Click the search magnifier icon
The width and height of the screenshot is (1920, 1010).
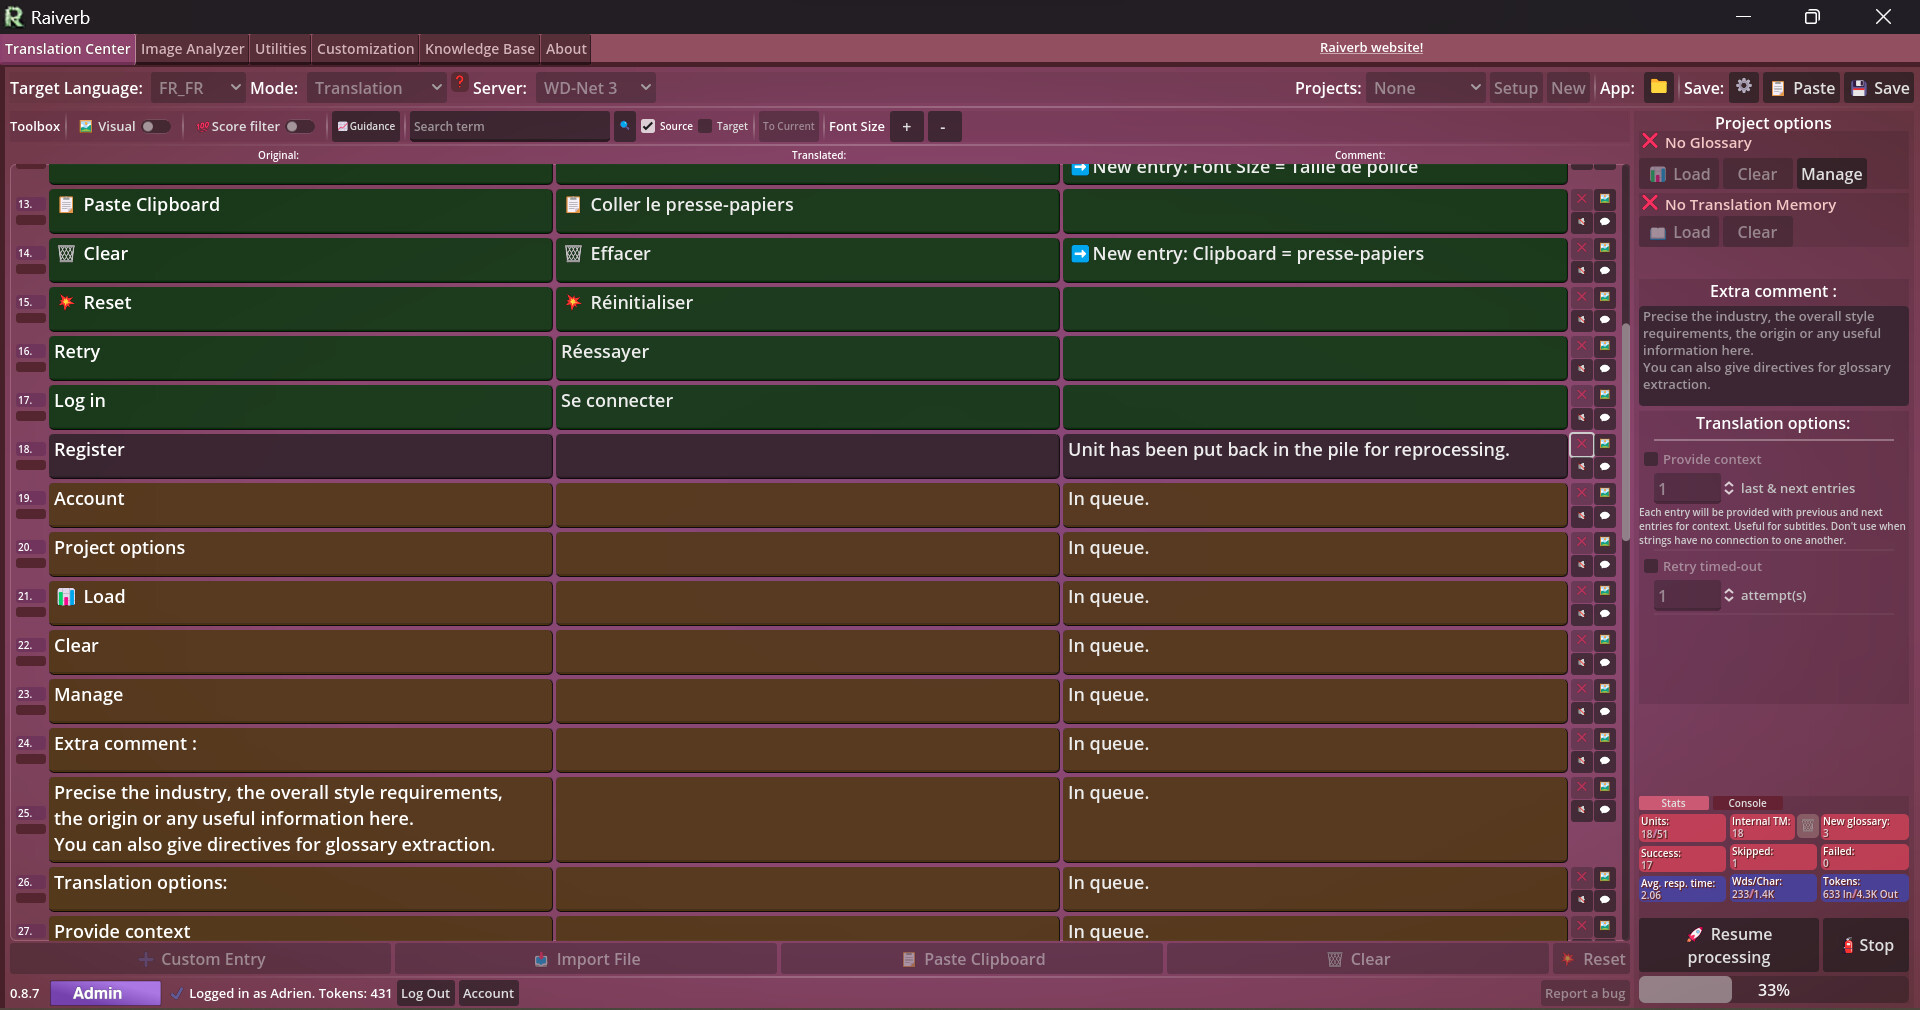tap(625, 126)
